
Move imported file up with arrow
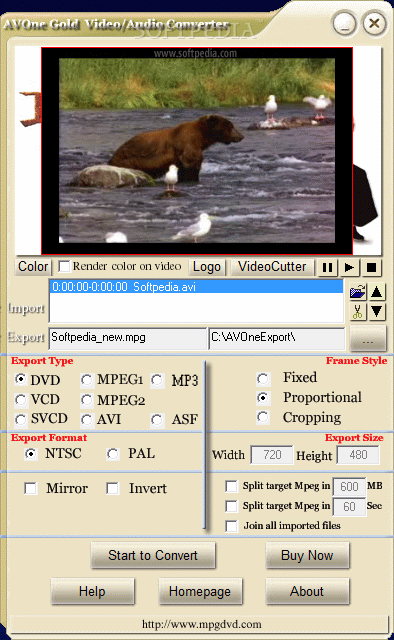pyautogui.click(x=377, y=292)
